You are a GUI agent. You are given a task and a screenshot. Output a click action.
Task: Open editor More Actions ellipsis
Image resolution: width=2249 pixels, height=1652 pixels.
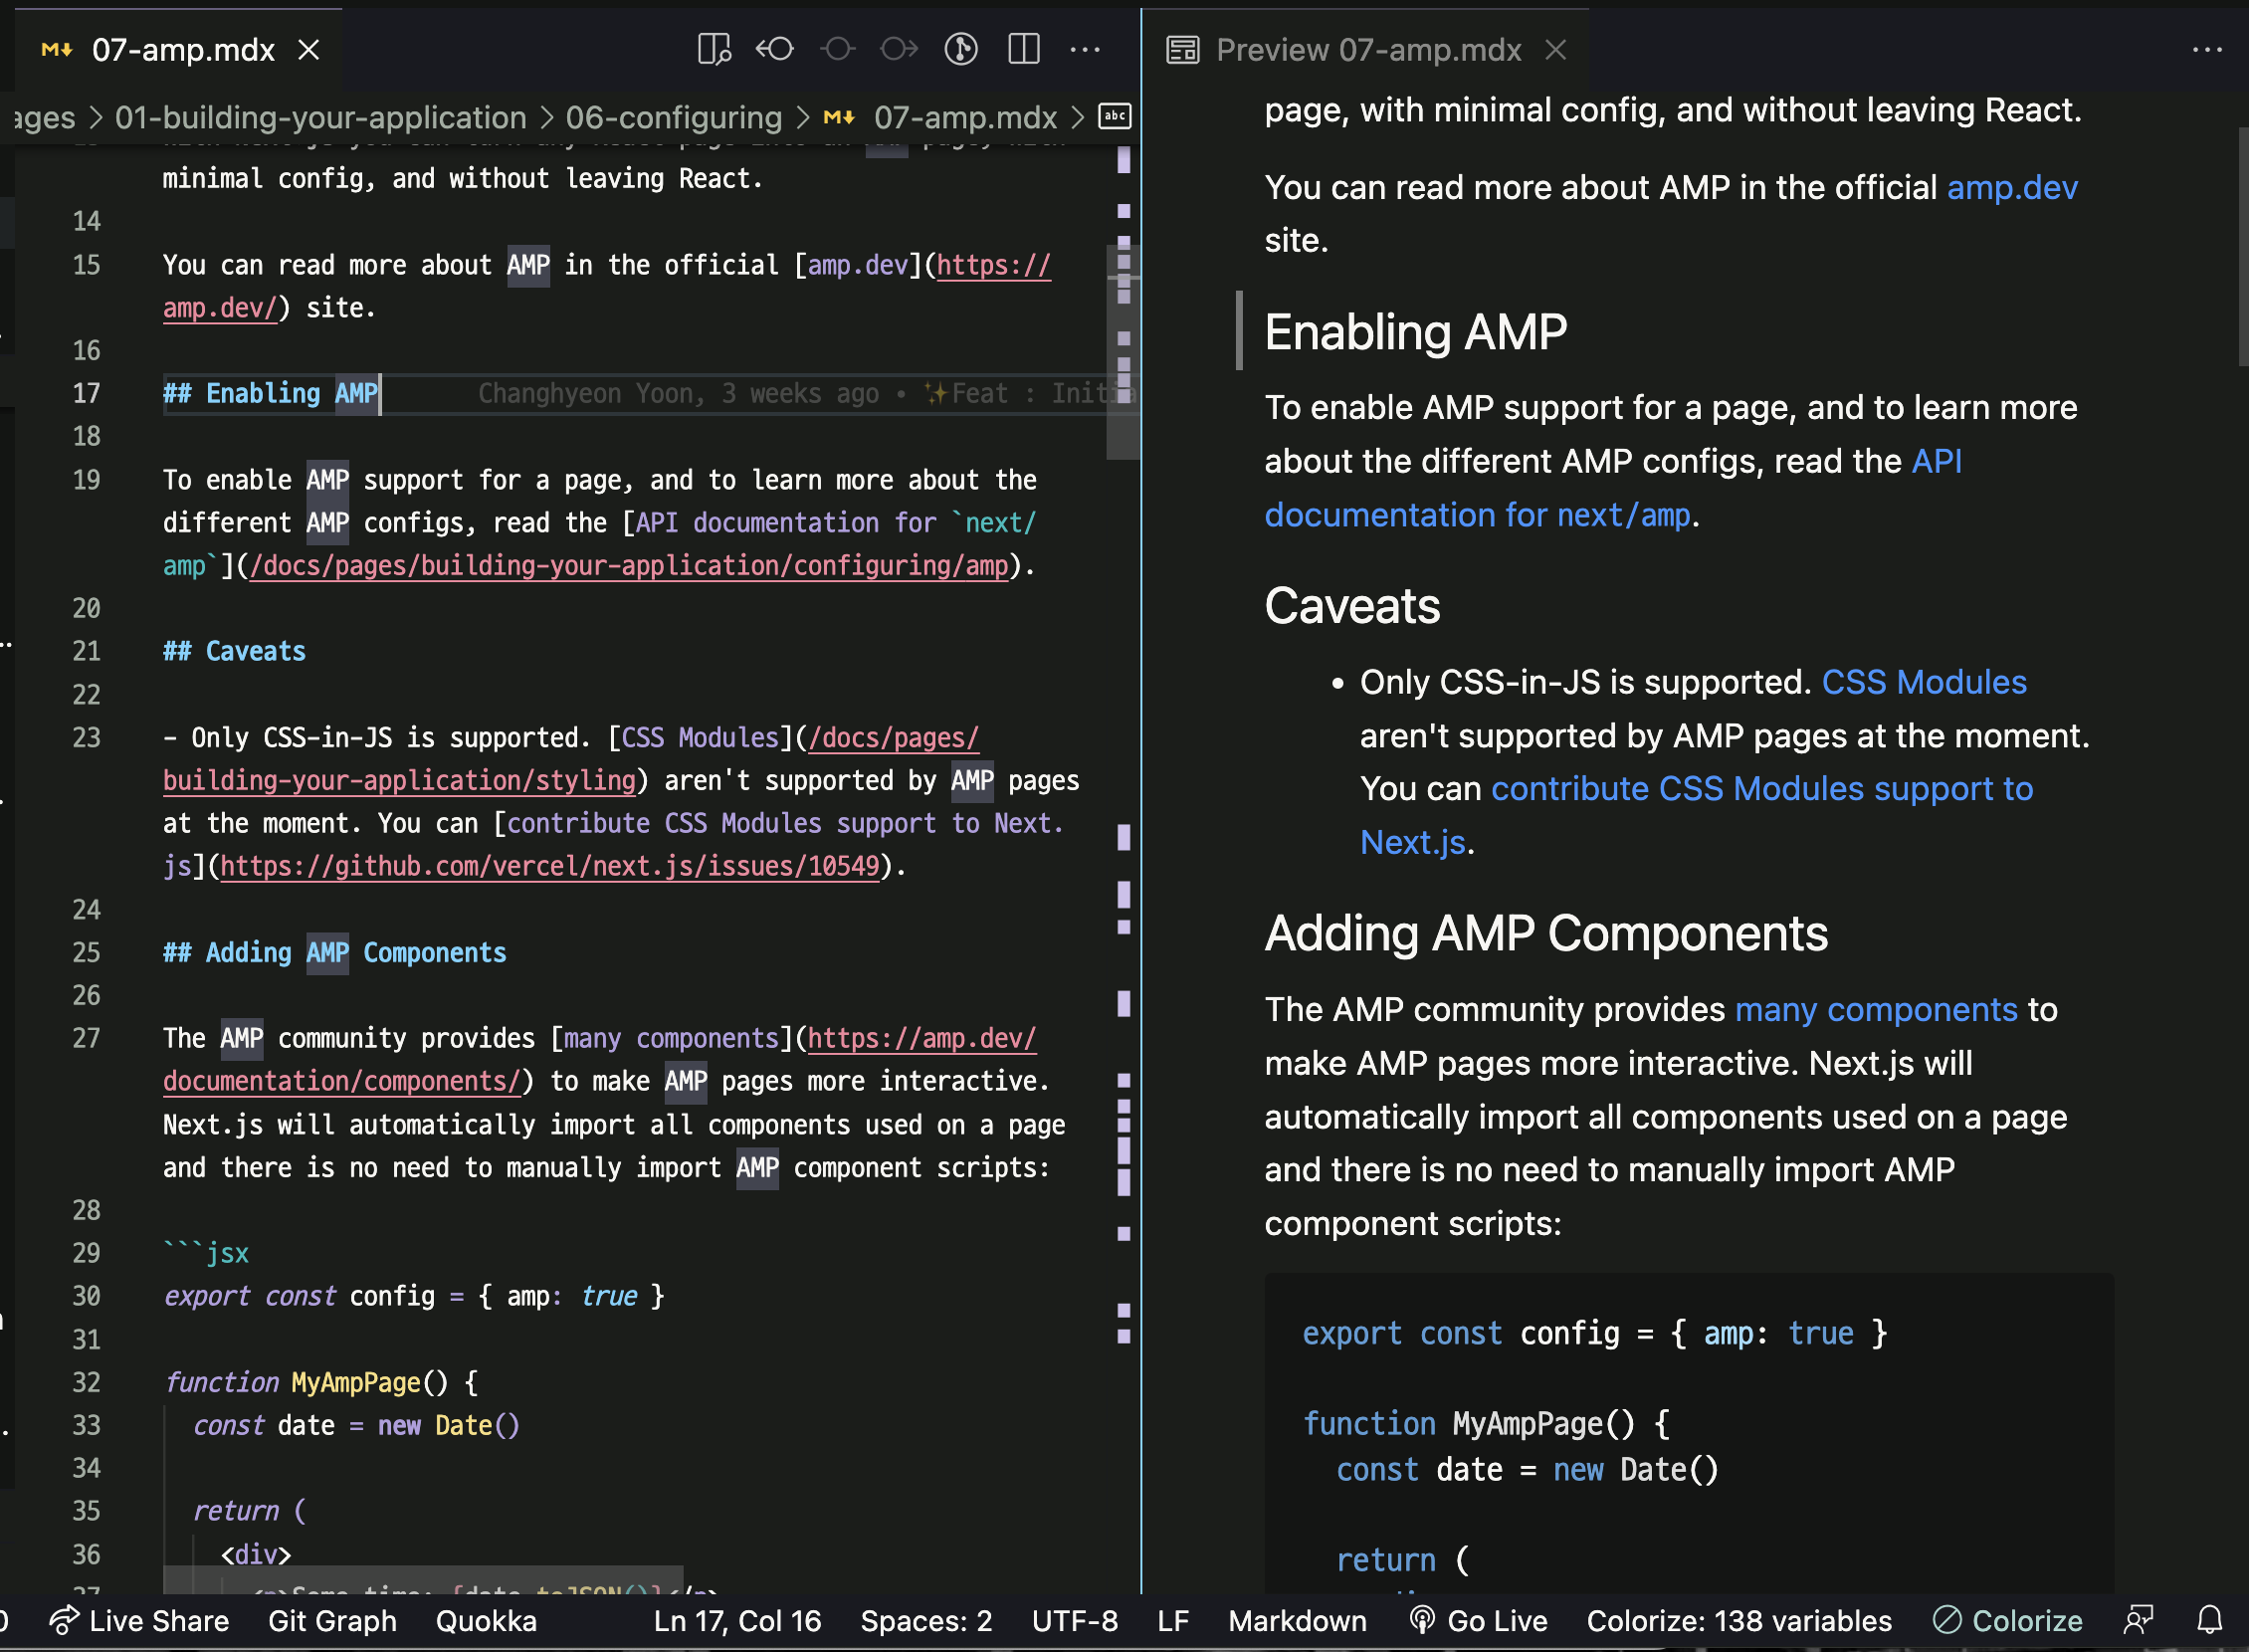1085,48
